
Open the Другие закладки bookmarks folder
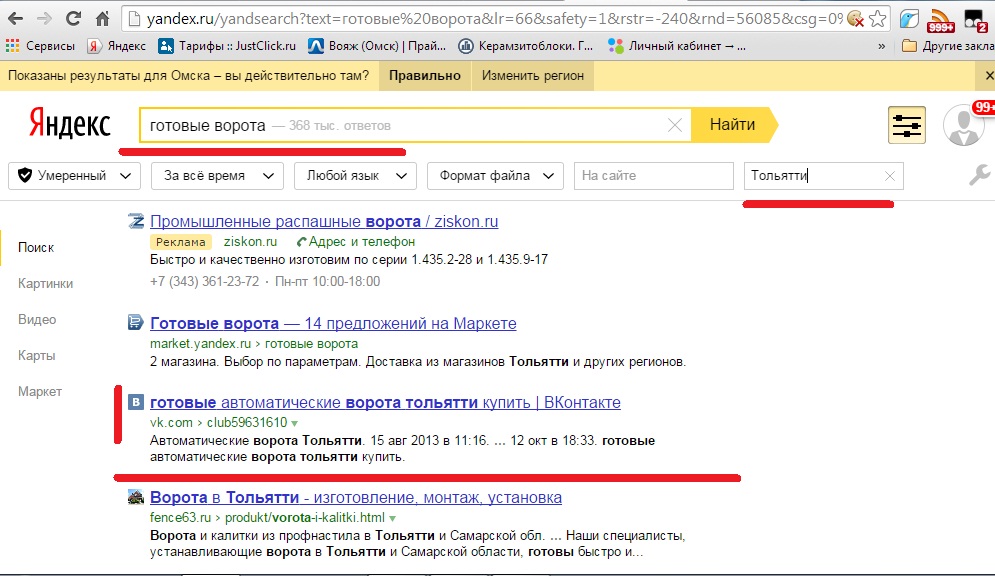point(947,46)
